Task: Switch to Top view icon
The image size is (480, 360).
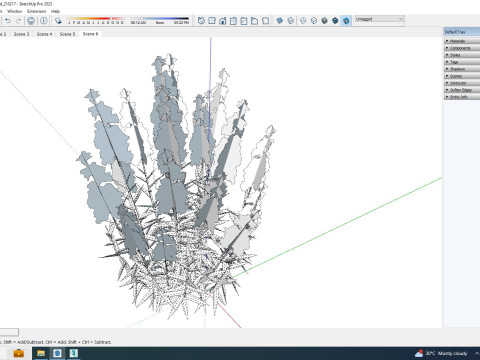Action: [x=212, y=21]
